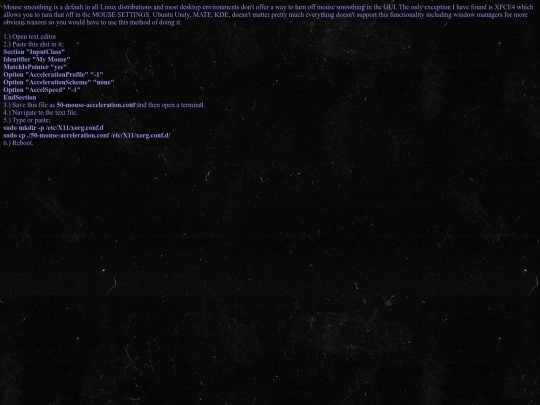
Task: Click the step '1.) Open text editor'
Action: coord(30,37)
